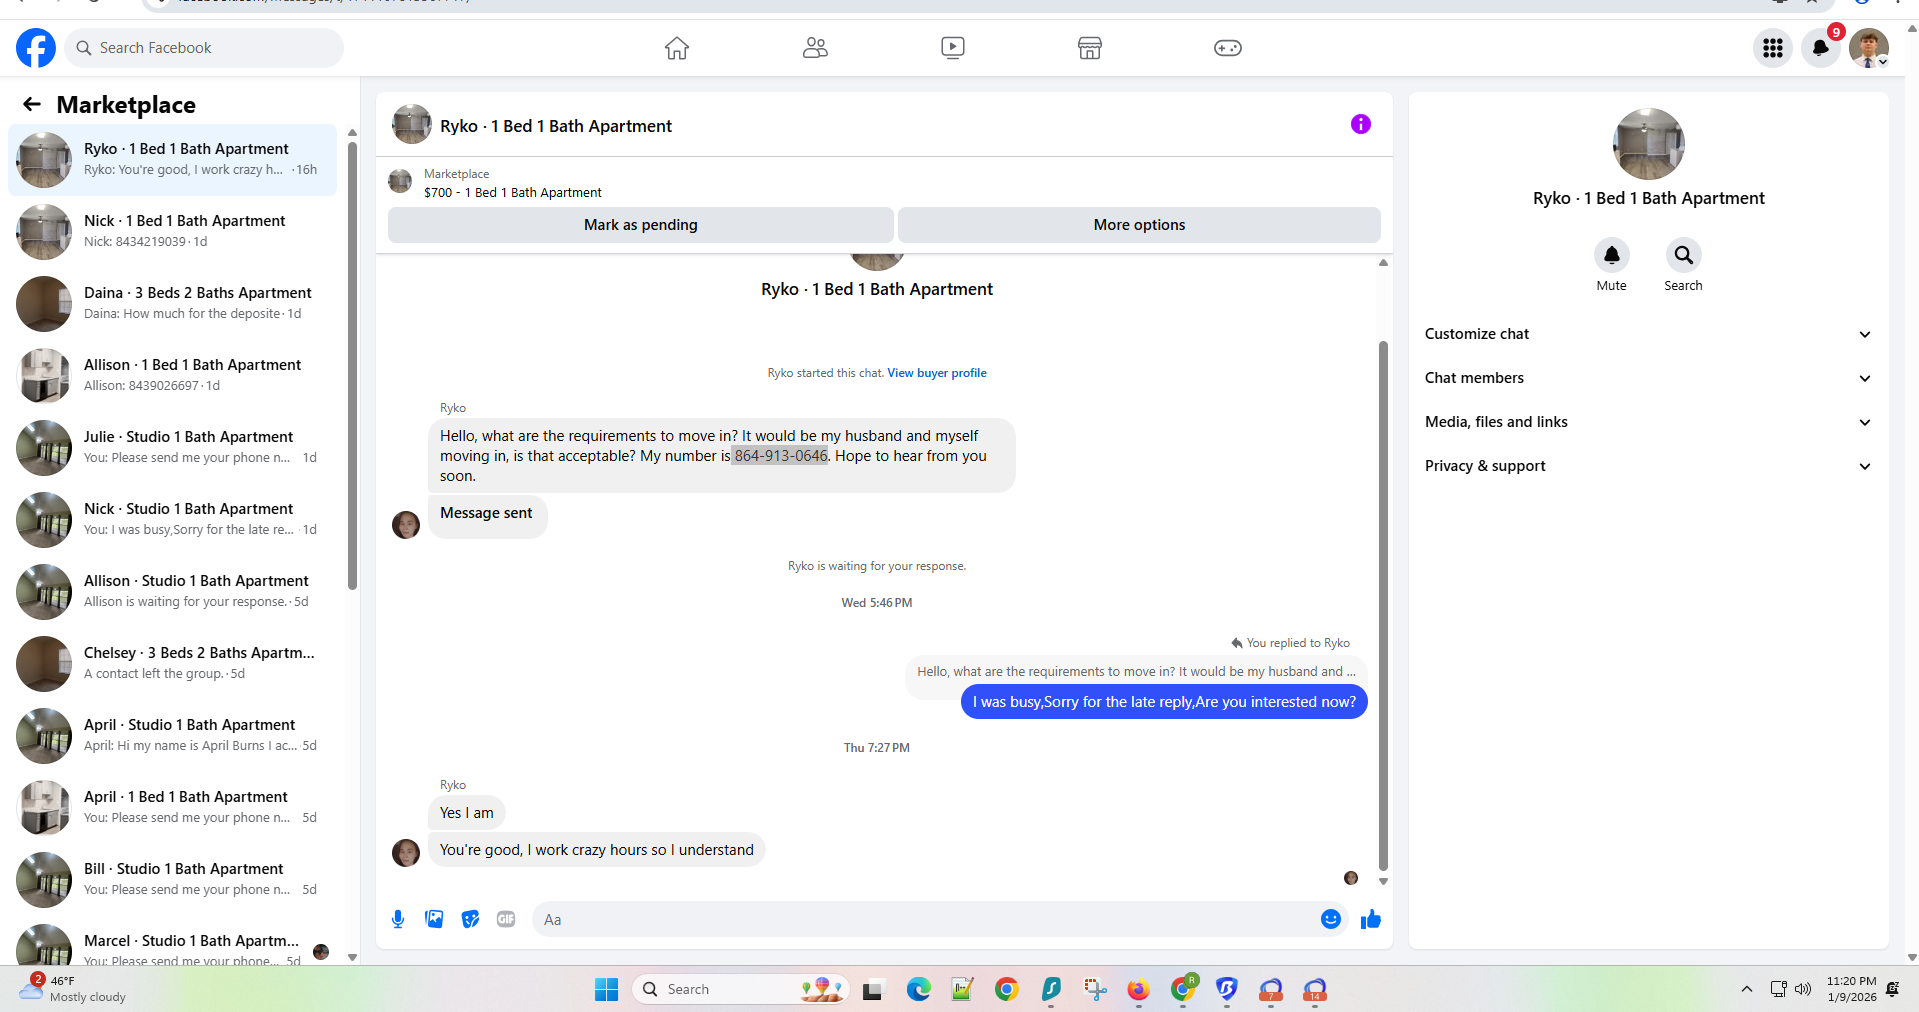Choose a sticker icon

470,919
